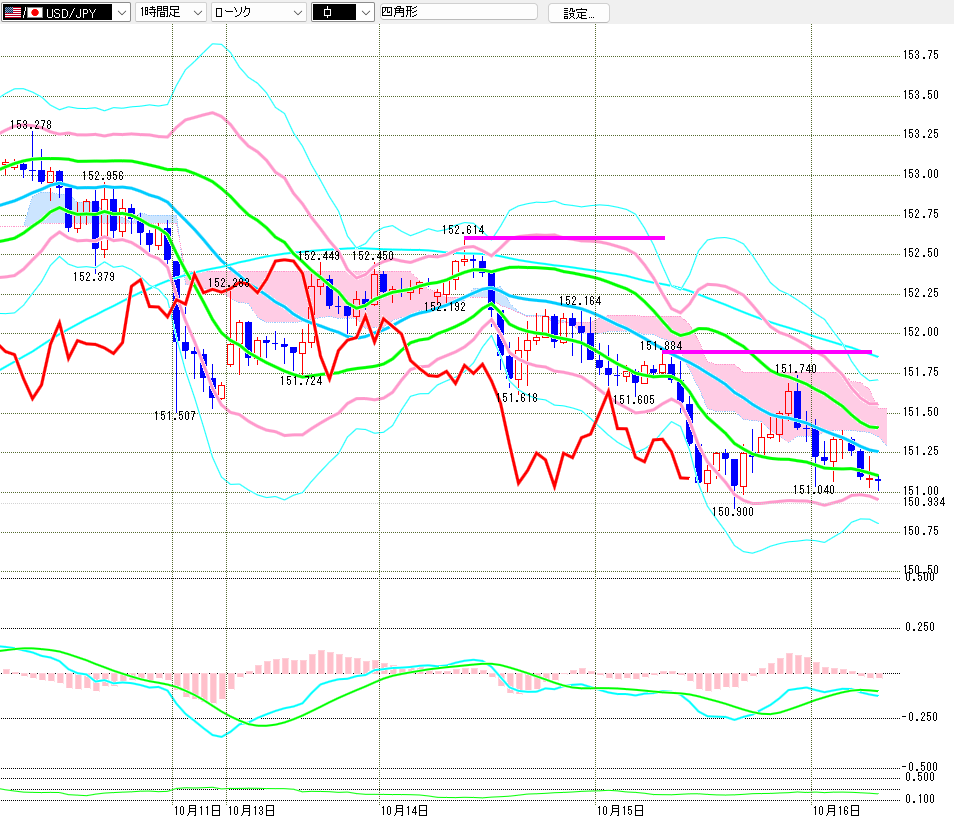
Task: Click the 153.00 level on price axis
Action: [922, 174]
